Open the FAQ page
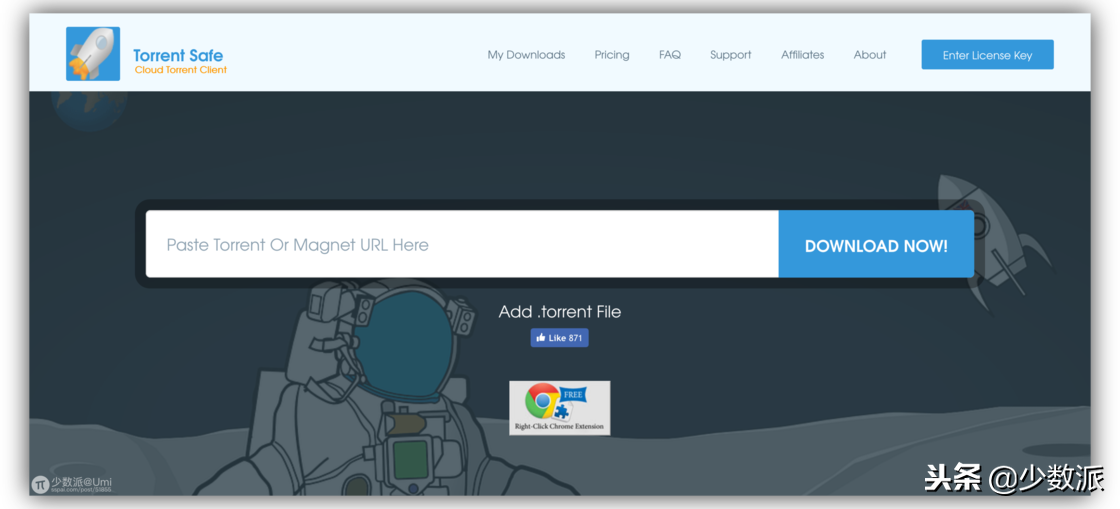 point(670,55)
